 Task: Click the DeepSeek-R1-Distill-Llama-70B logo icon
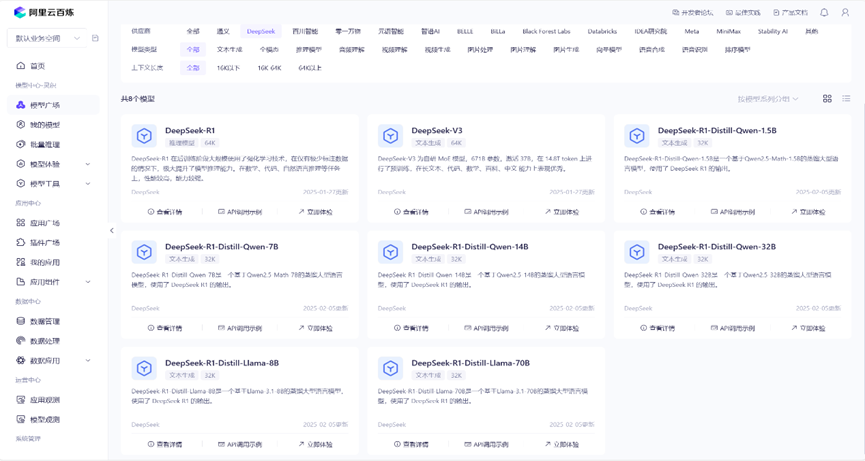(391, 368)
